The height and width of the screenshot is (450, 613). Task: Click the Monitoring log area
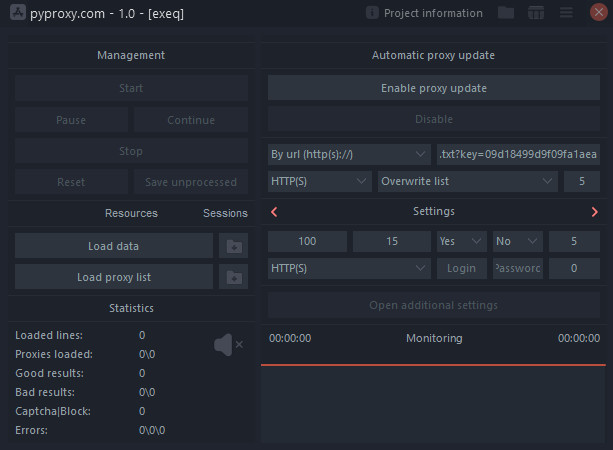tap(433, 404)
